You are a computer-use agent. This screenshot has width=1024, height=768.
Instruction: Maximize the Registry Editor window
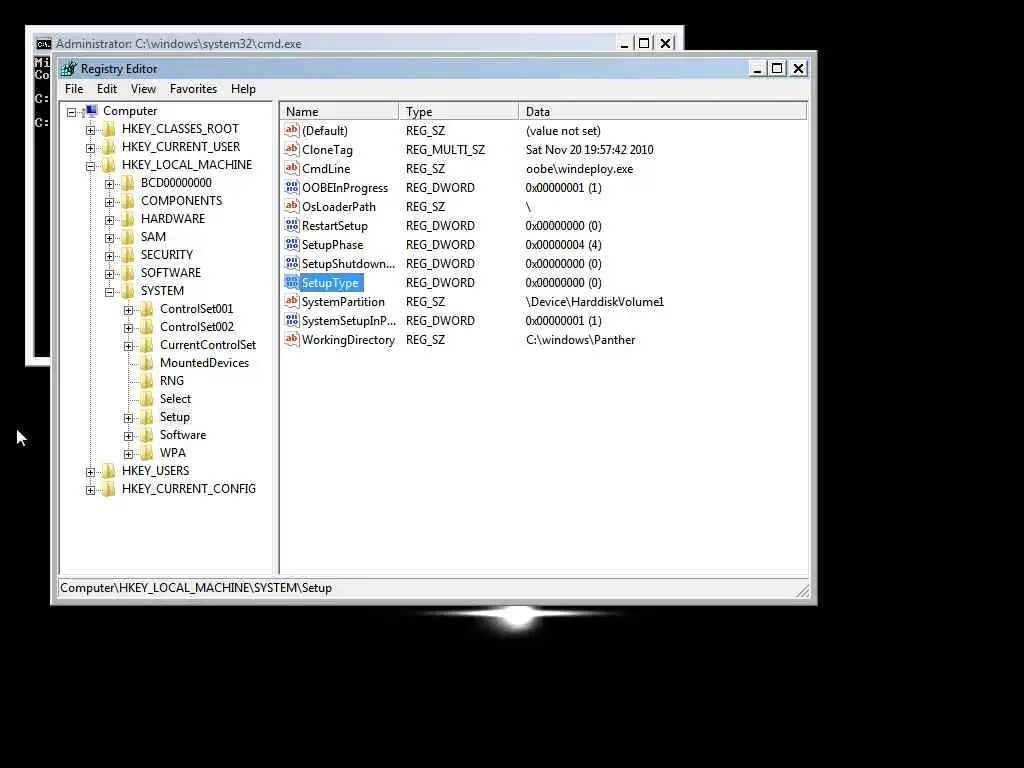click(x=777, y=69)
